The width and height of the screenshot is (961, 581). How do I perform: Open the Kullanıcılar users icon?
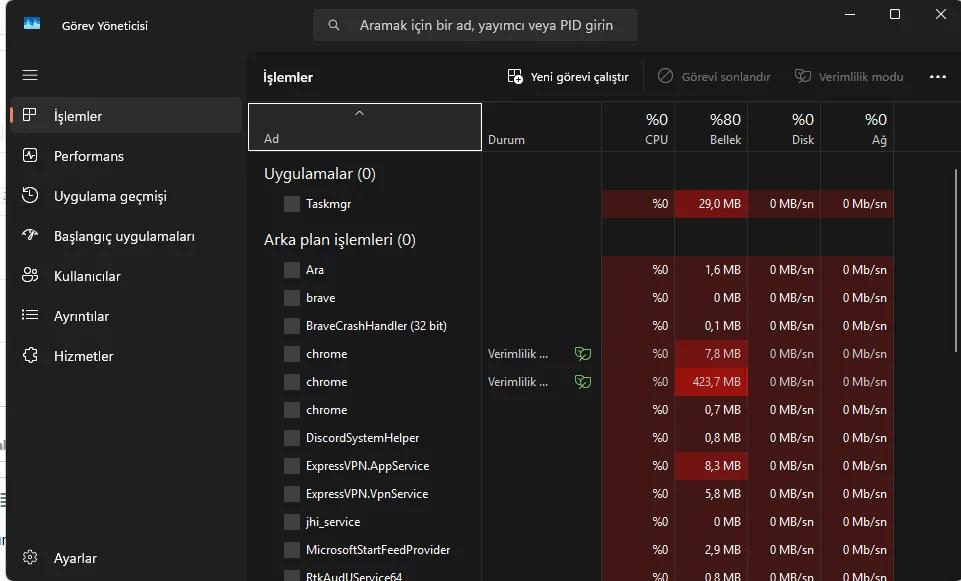click(30, 276)
